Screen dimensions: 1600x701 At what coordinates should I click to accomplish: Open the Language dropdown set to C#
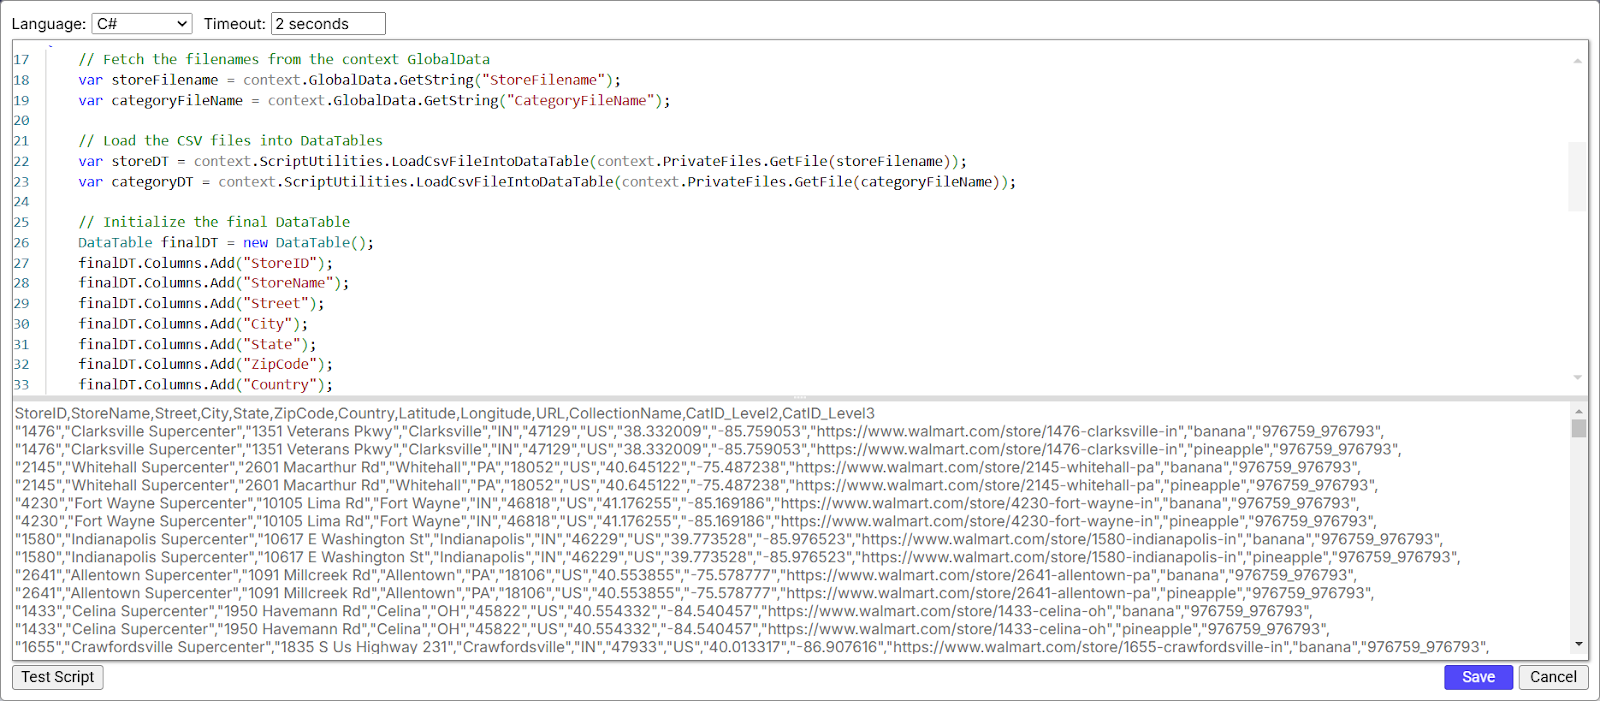(141, 24)
